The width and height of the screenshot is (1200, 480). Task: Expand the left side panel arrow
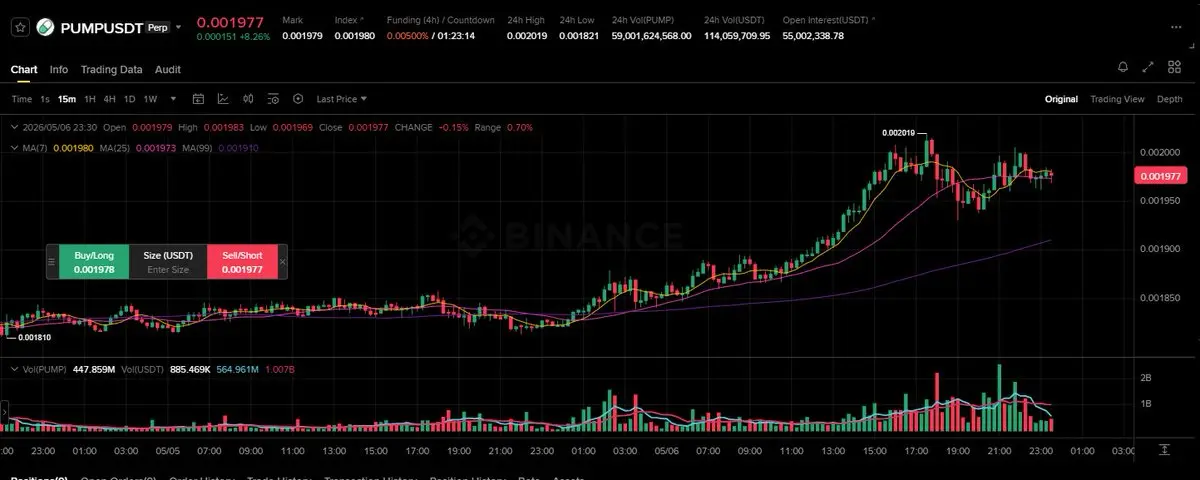point(3,411)
